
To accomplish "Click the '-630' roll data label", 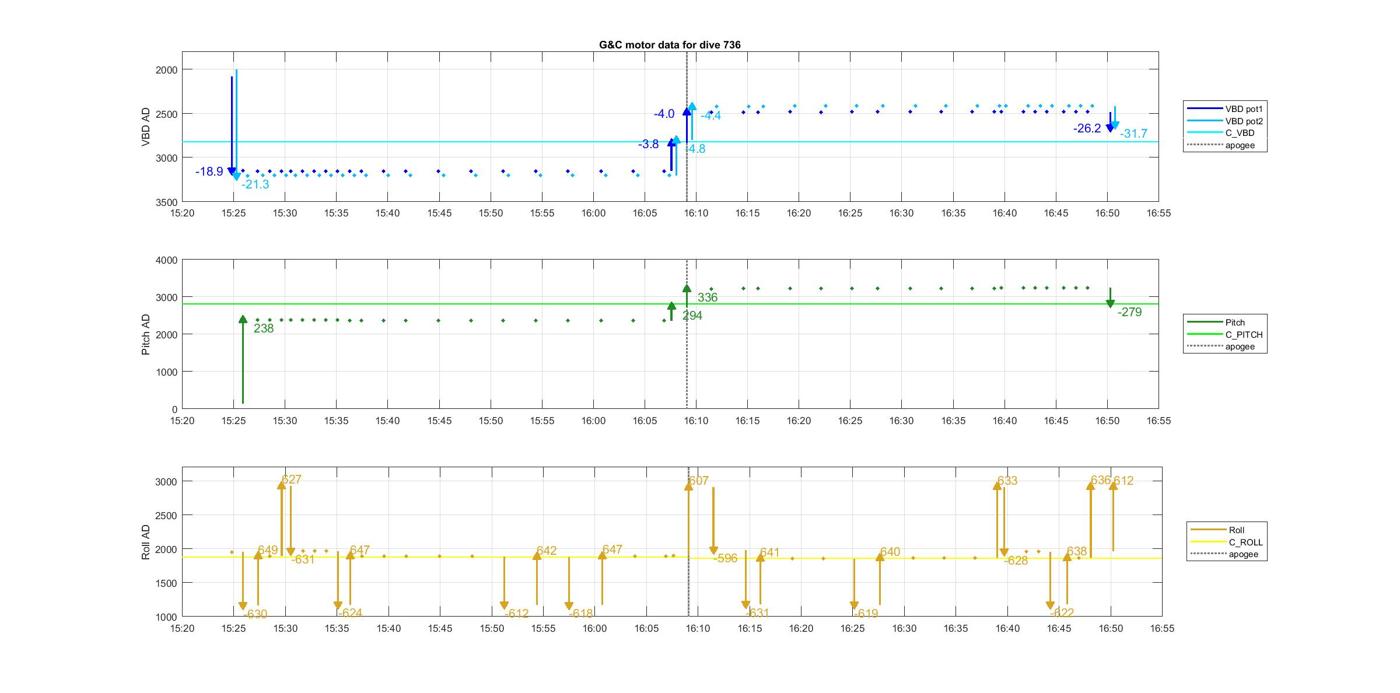I will 255,615.
